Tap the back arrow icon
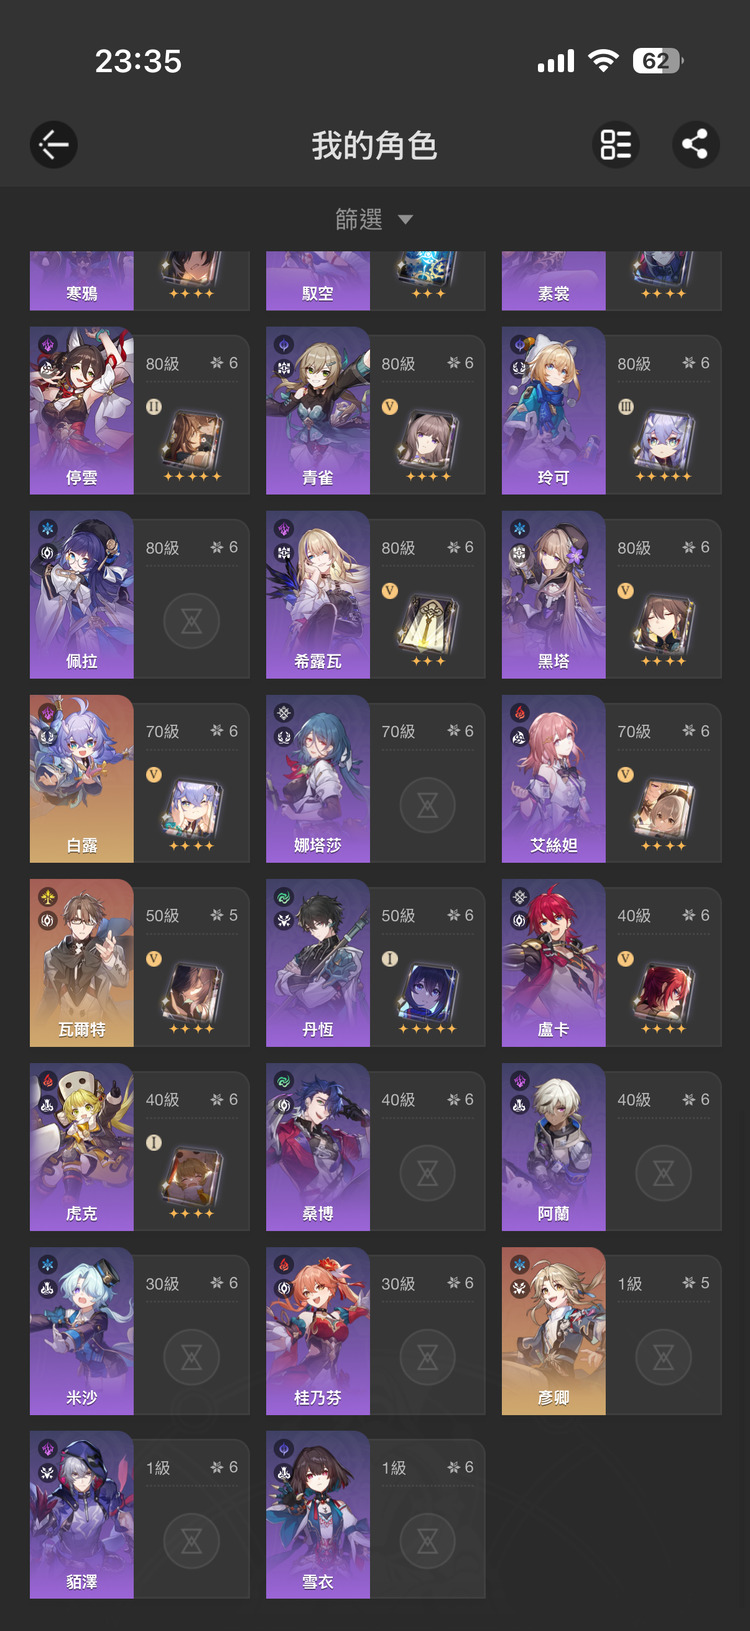 pyautogui.click(x=54, y=145)
